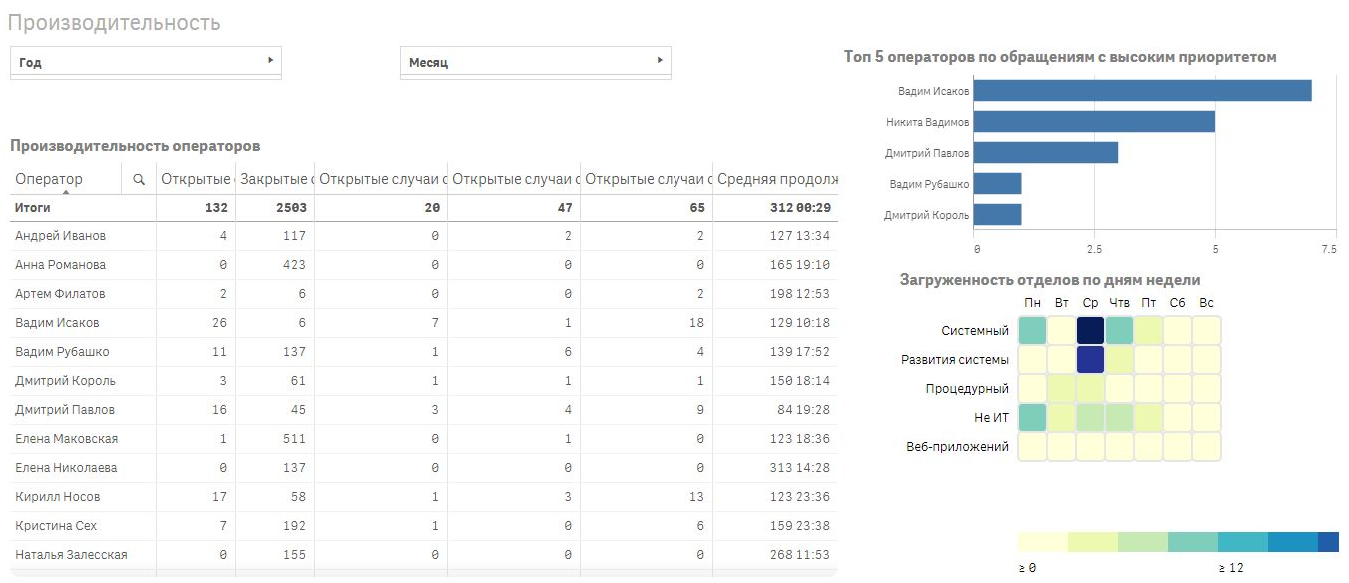Click Кирилл Носов operator name
This screenshot has width=1349, height=583.
(57, 497)
